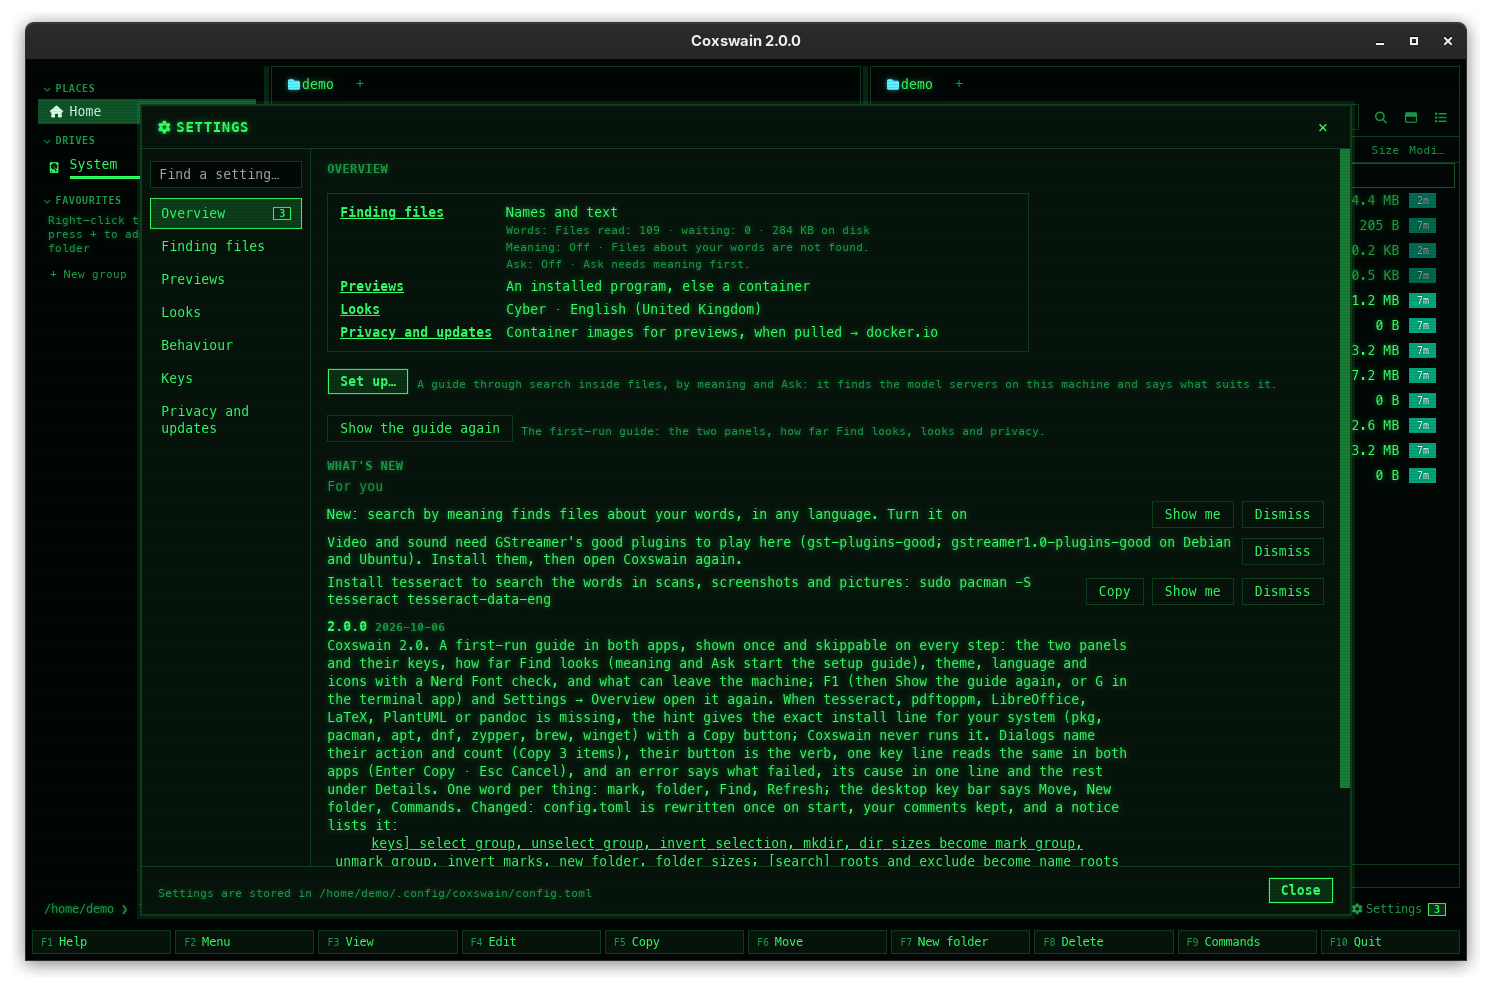Add a new tab in the left panel
This screenshot has width=1492, height=989.
(x=360, y=84)
